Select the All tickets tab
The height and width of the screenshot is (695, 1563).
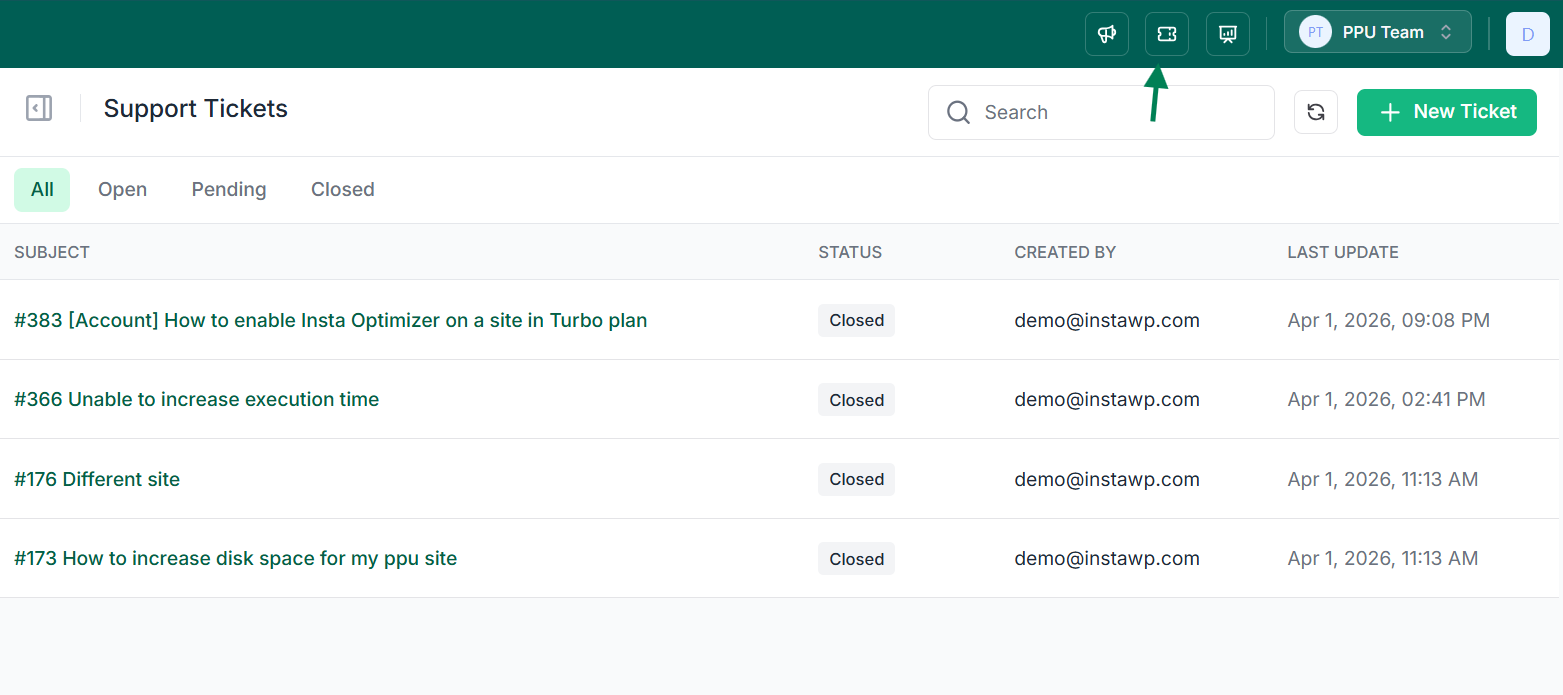42,190
